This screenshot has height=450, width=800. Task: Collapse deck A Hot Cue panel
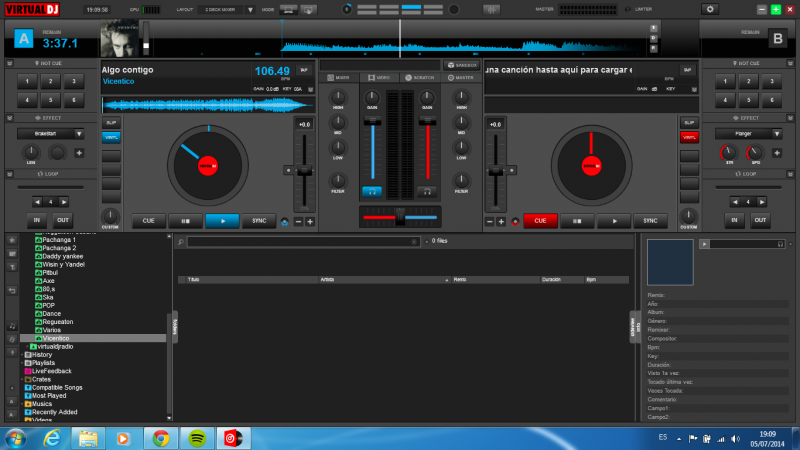pos(9,63)
